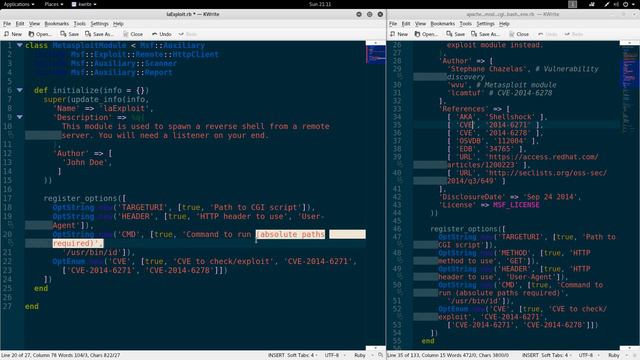Click the network icon in top panel
Image resolution: width=640 pixels, height=360 pixels.
click(592, 4)
